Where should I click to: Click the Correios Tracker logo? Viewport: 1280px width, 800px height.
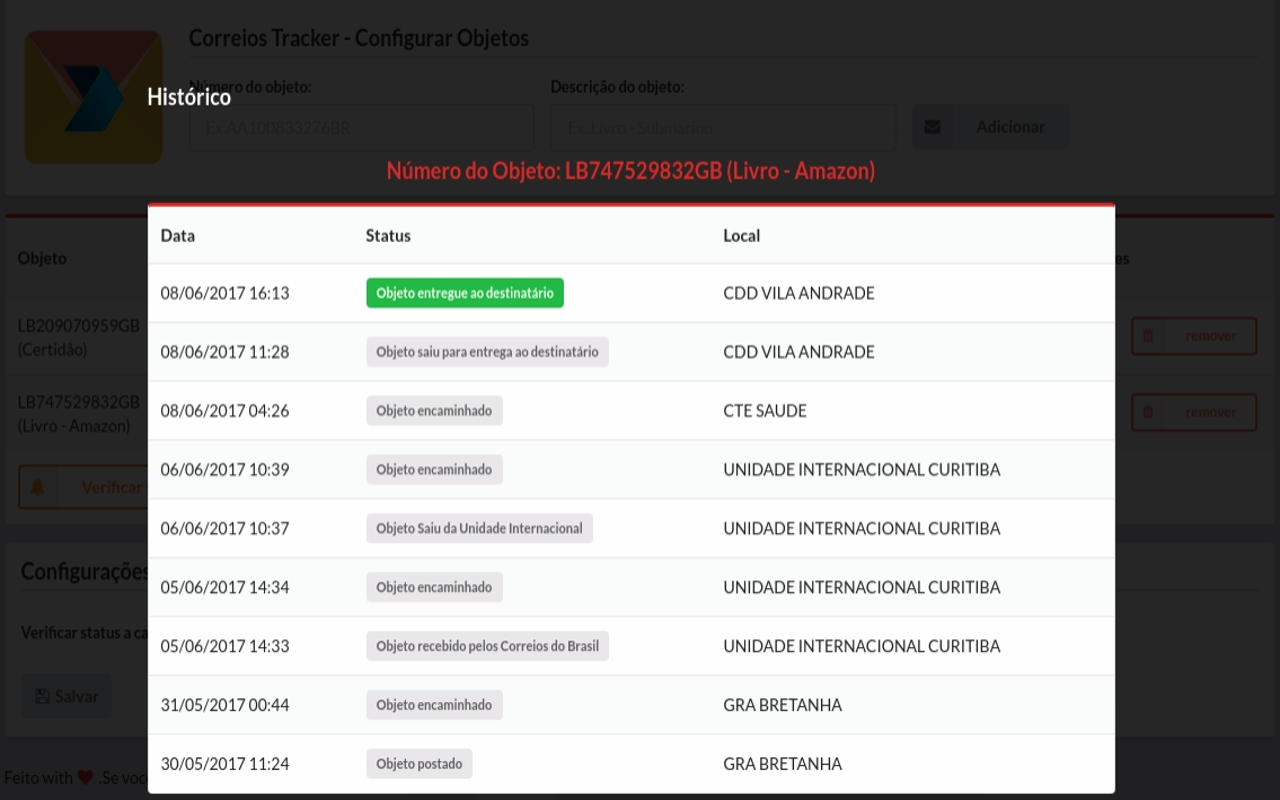(93, 97)
